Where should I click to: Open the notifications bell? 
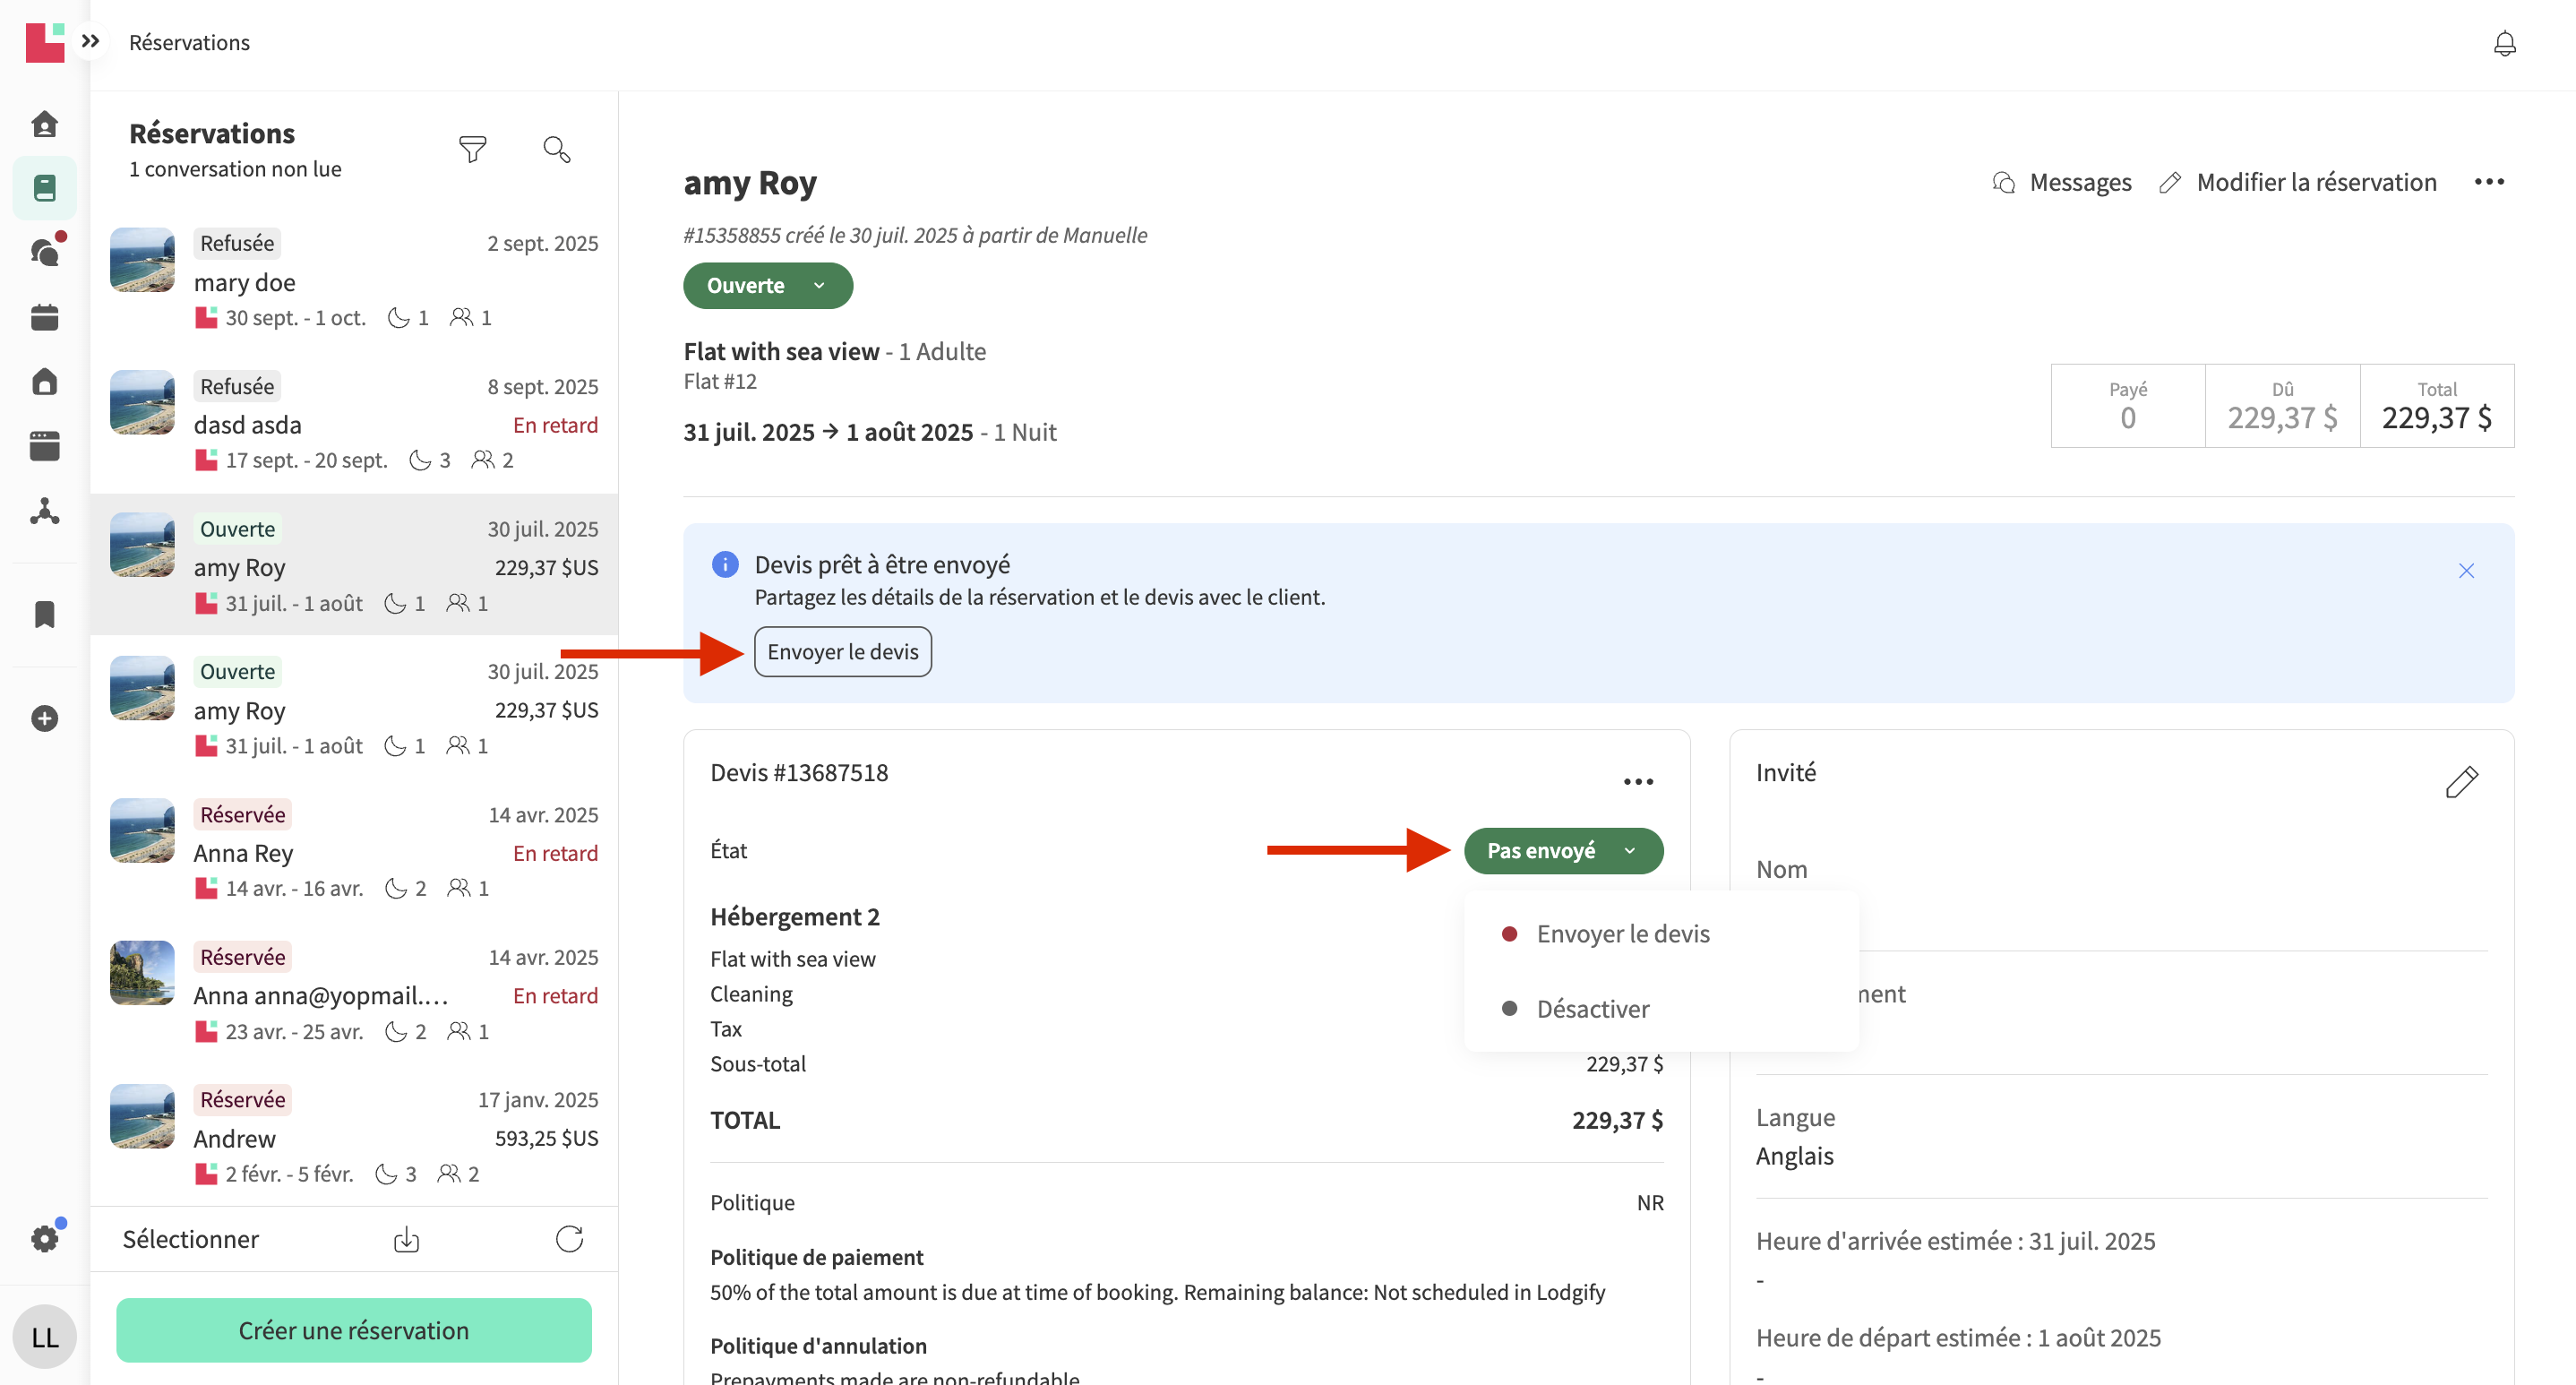(x=2504, y=44)
